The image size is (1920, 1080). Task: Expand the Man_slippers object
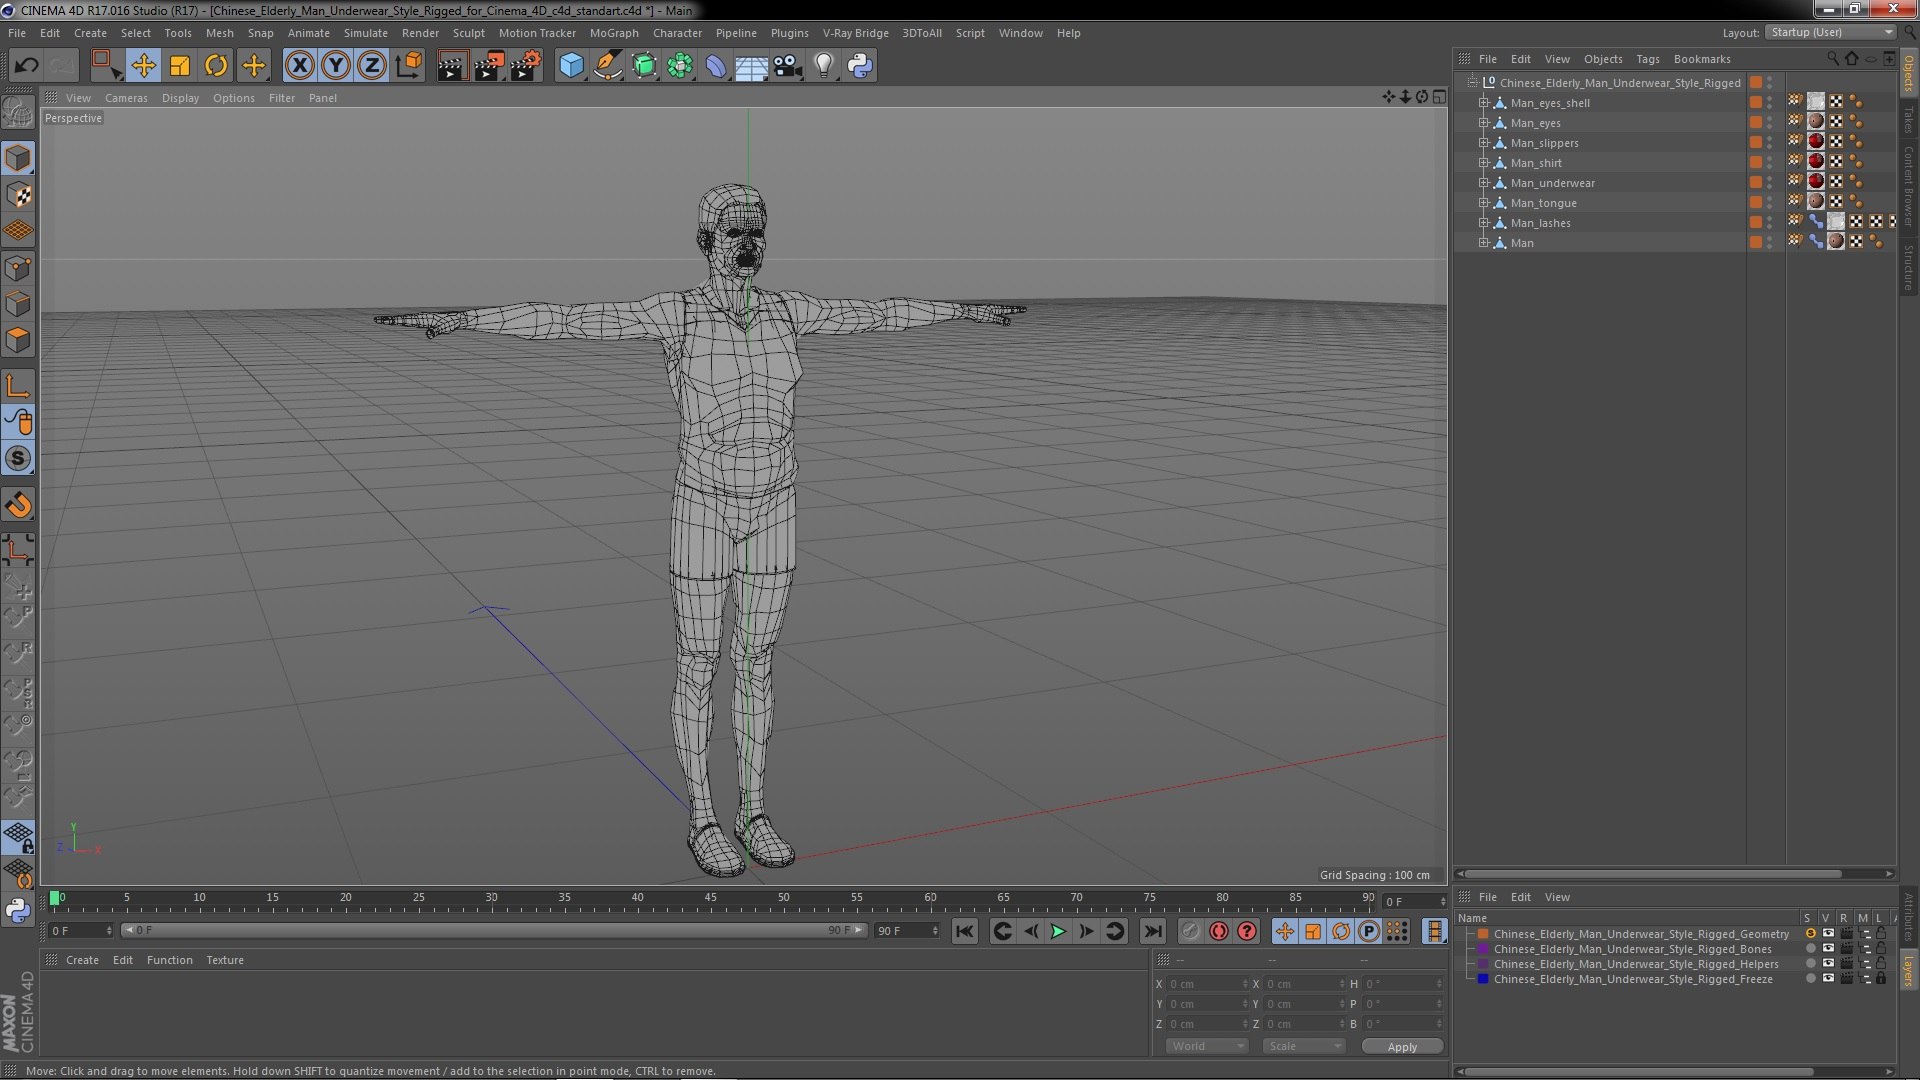point(1484,143)
